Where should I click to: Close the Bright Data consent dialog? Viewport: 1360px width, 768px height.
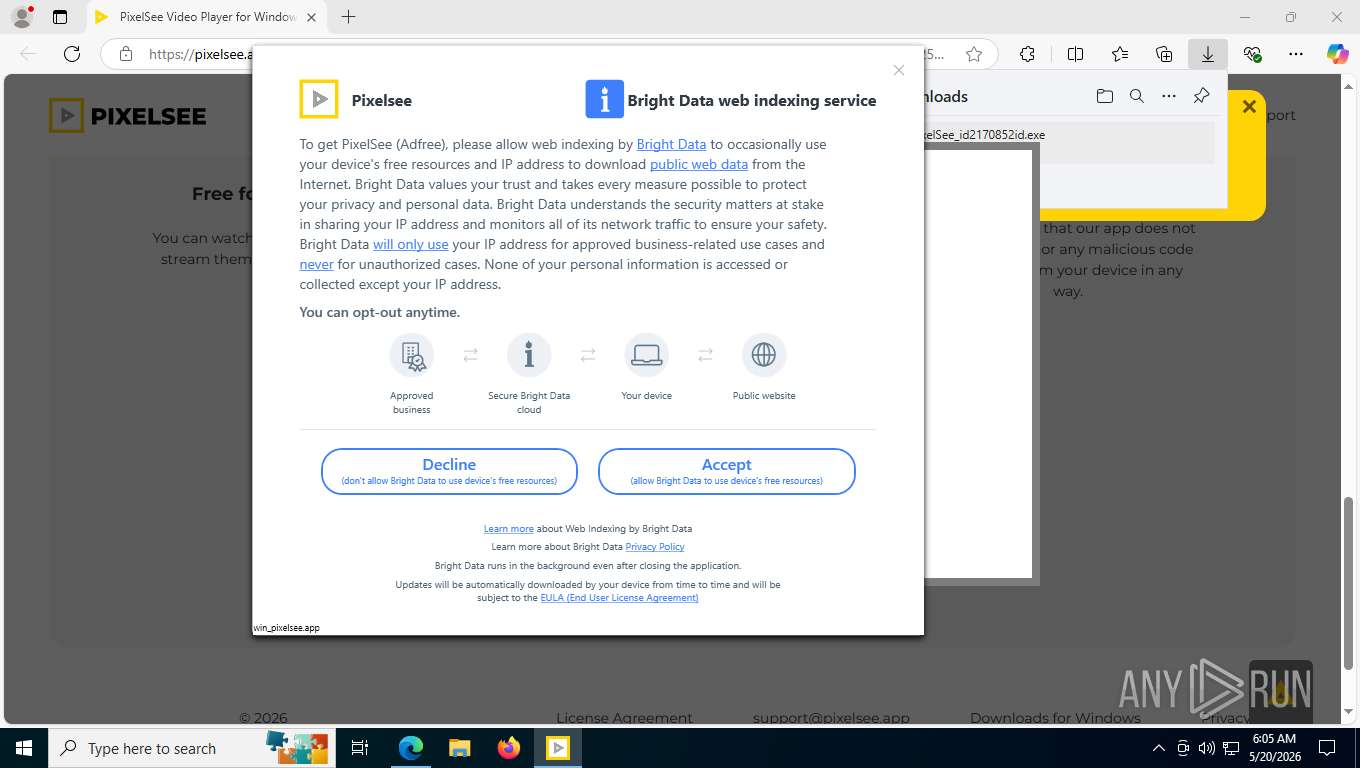pyautogui.click(x=898, y=70)
